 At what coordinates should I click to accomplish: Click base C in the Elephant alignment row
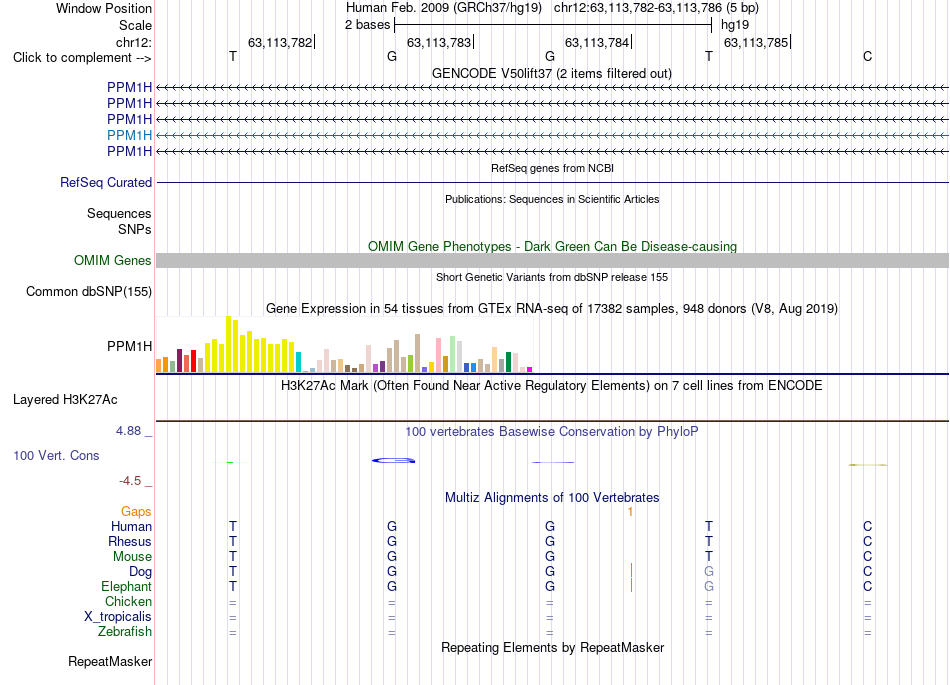(868, 586)
